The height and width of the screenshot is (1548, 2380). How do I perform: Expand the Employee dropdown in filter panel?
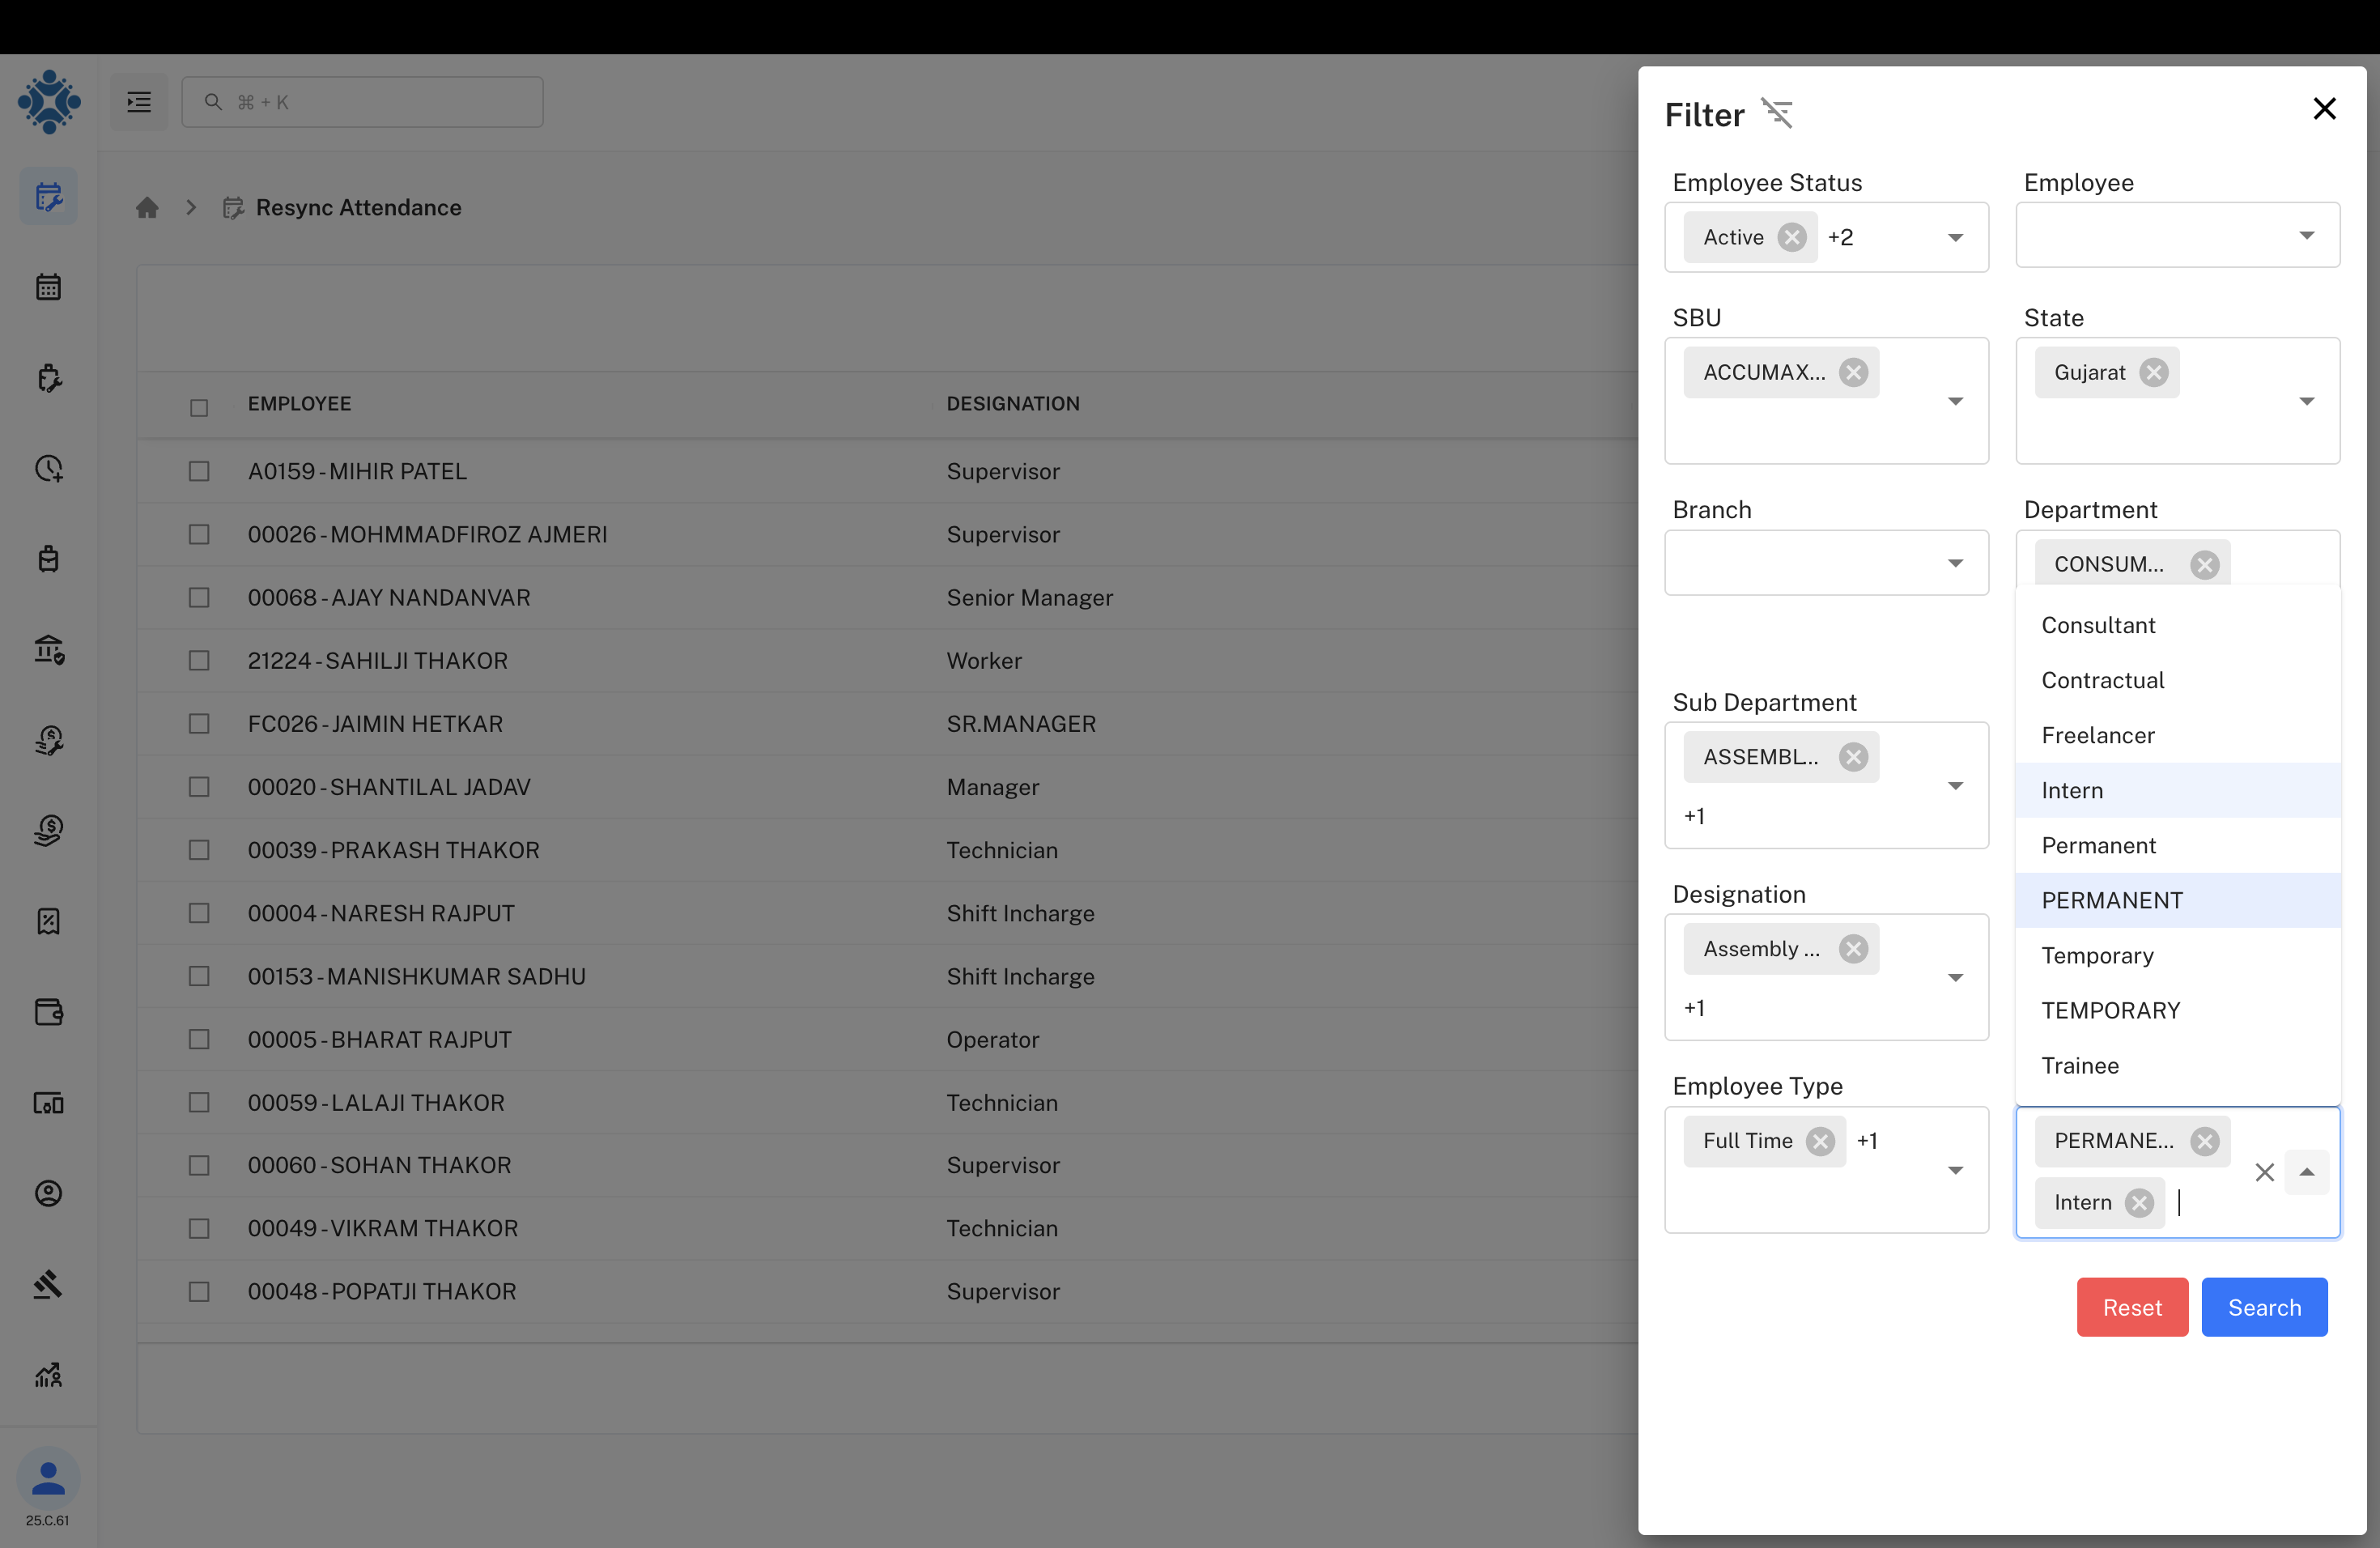tap(2306, 235)
